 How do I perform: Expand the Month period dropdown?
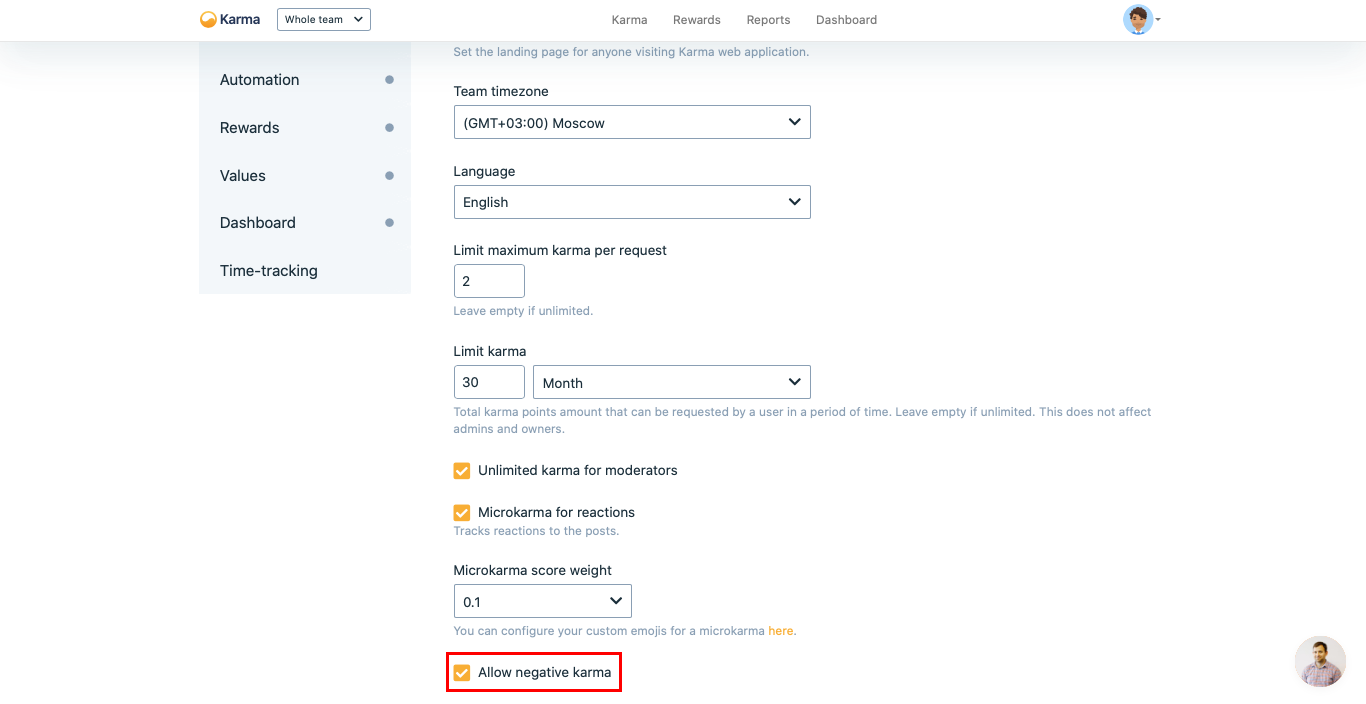click(672, 382)
